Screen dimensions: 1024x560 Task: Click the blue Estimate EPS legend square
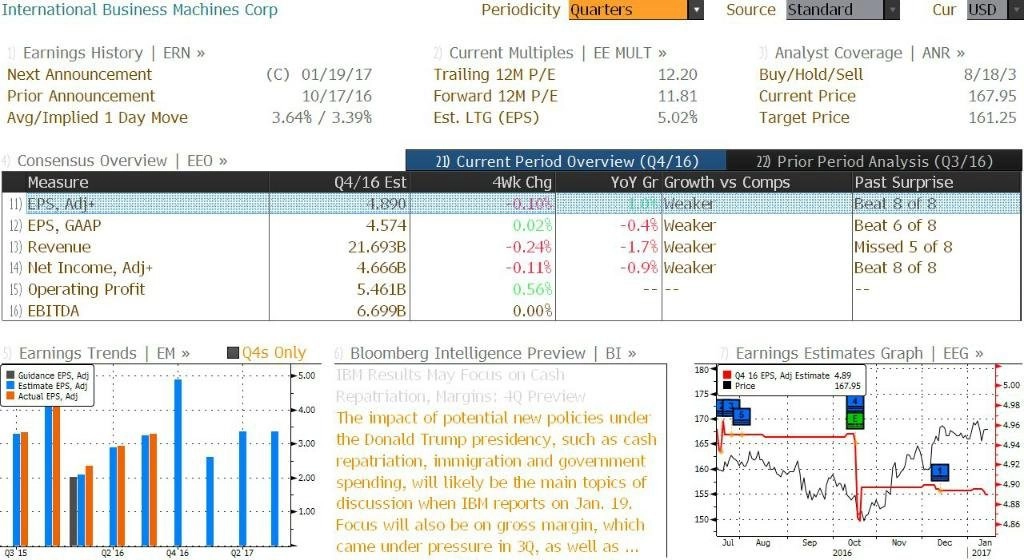[10, 386]
